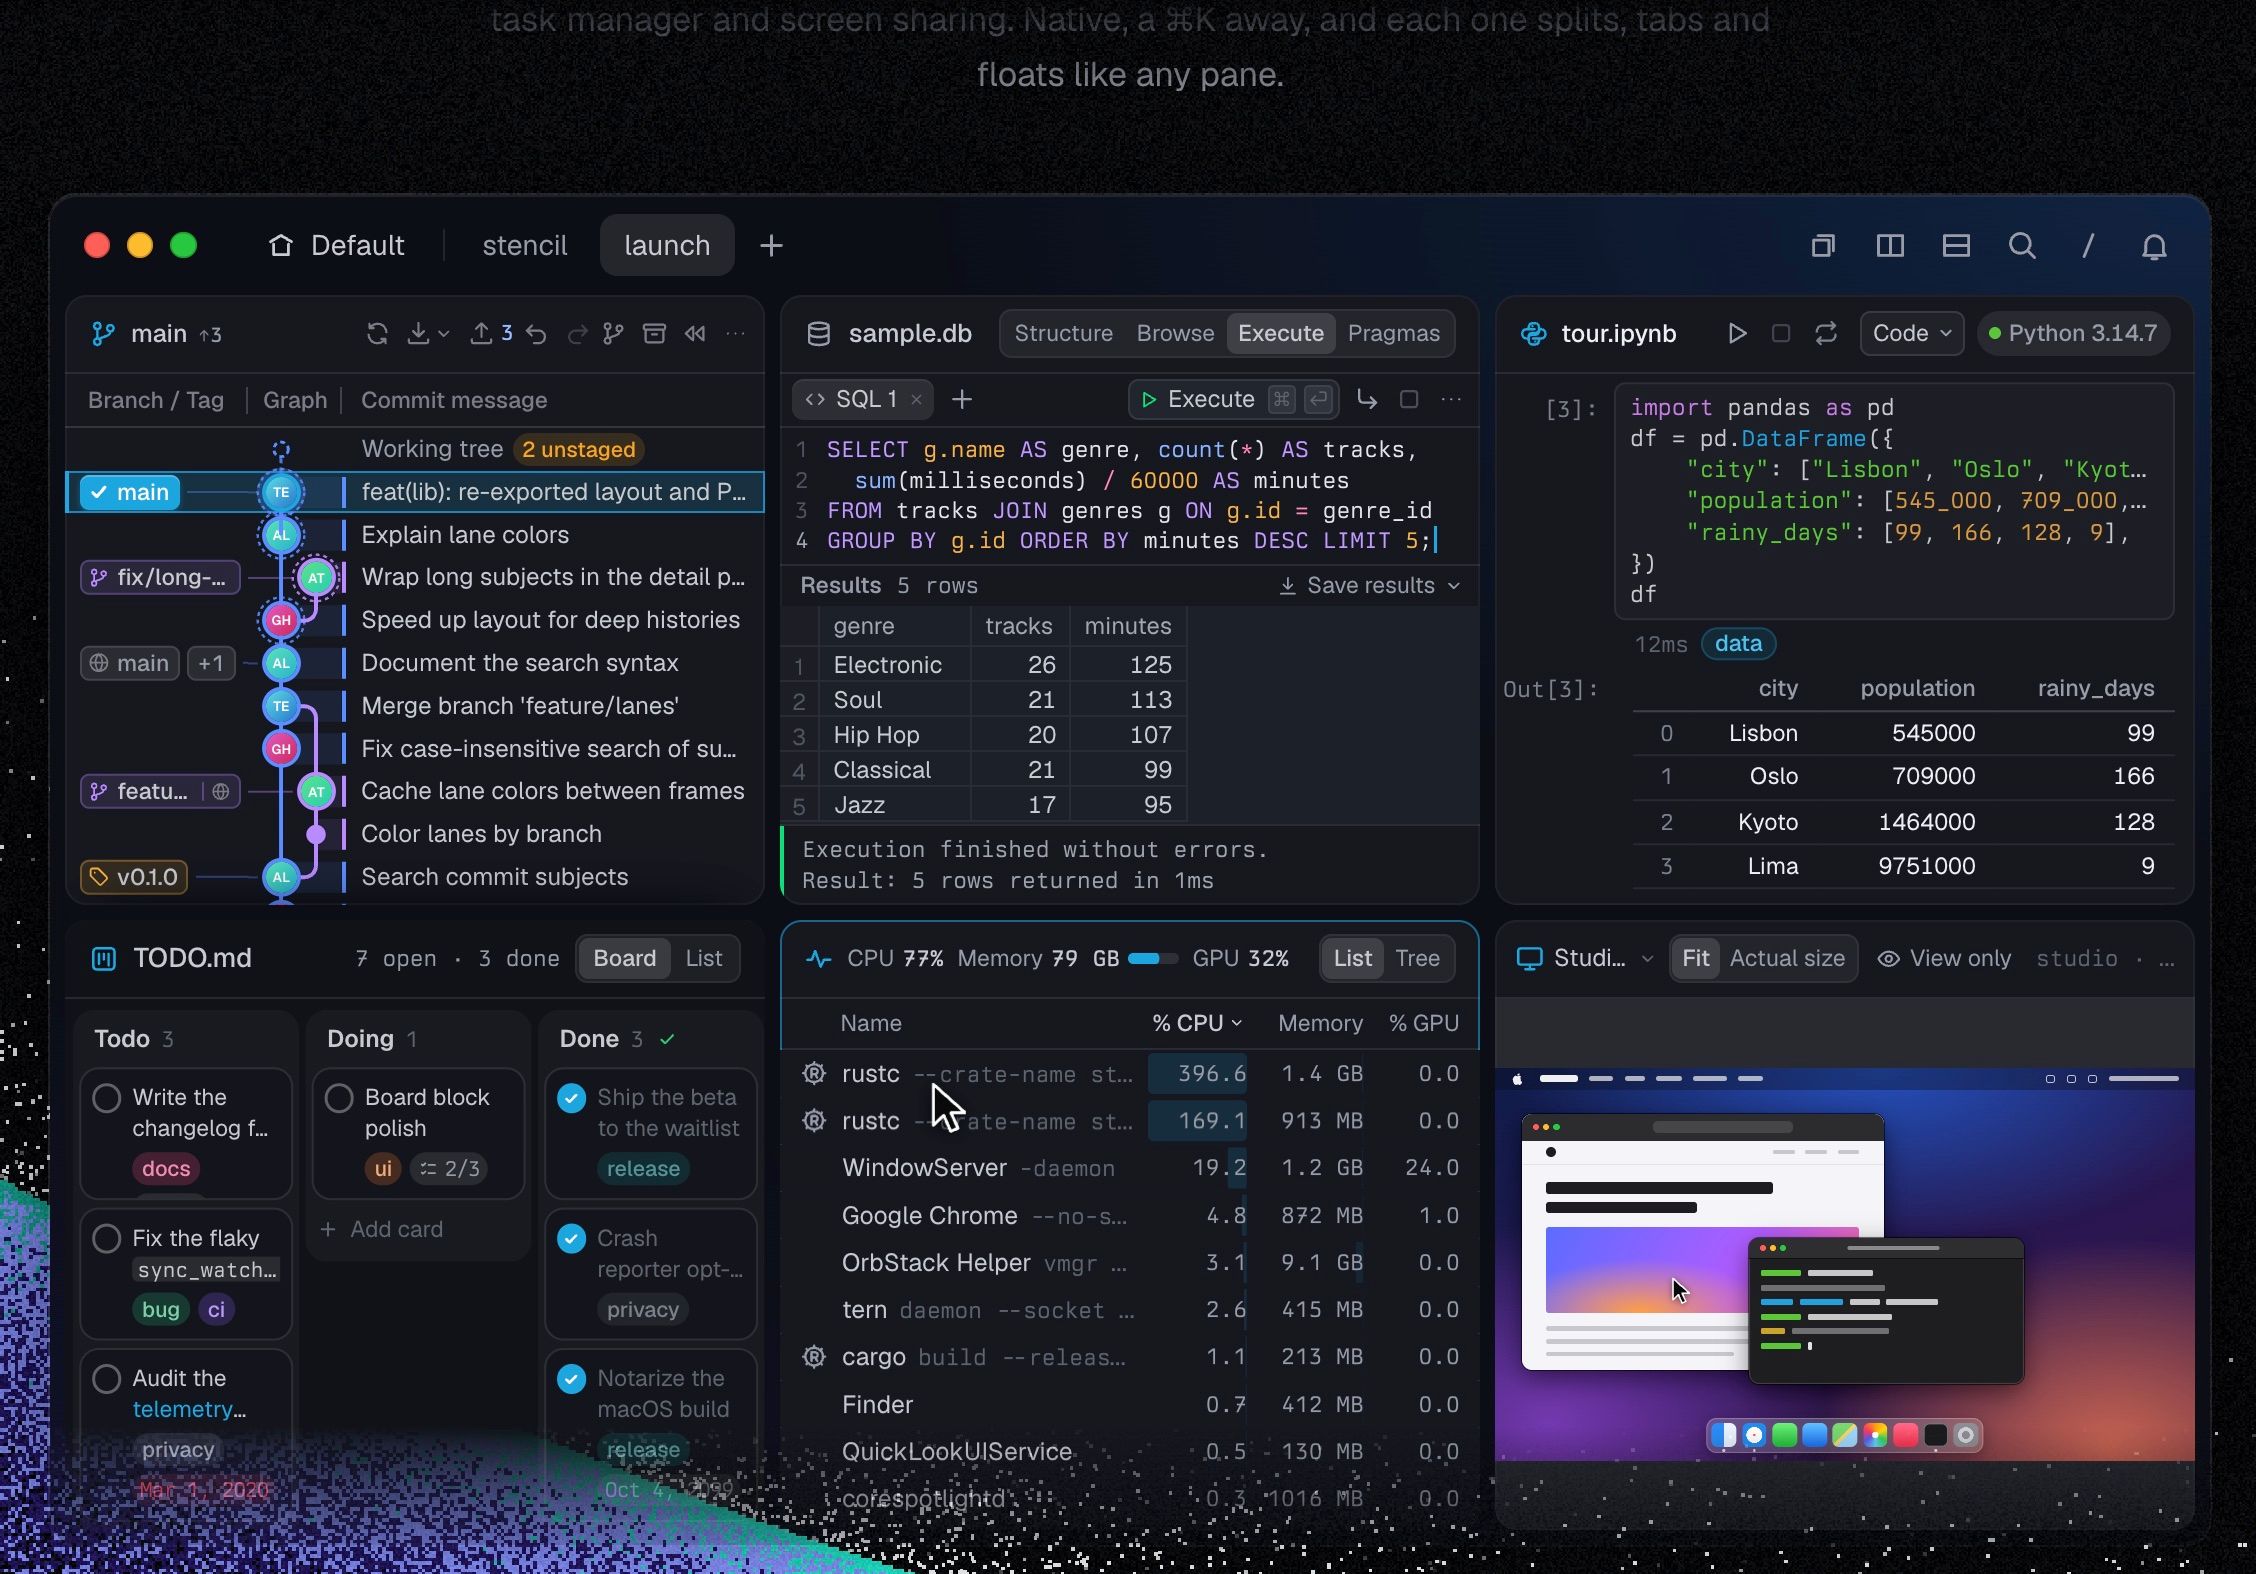Screen dimensions: 2256x1574
Task: Select Actual size for screen view
Action: tap(1786, 959)
